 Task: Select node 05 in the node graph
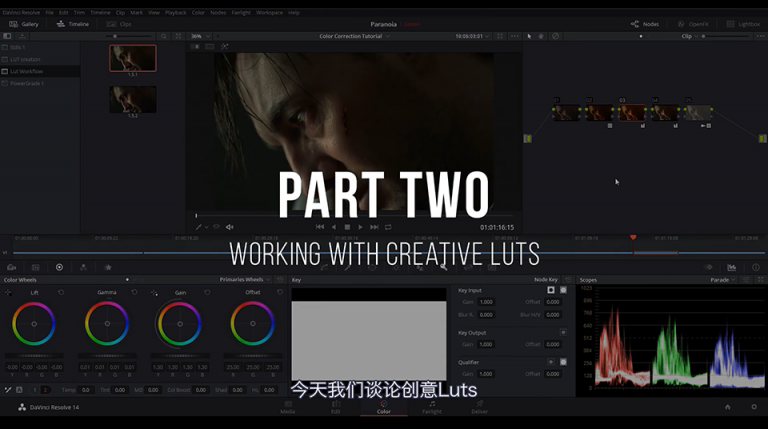[698, 113]
